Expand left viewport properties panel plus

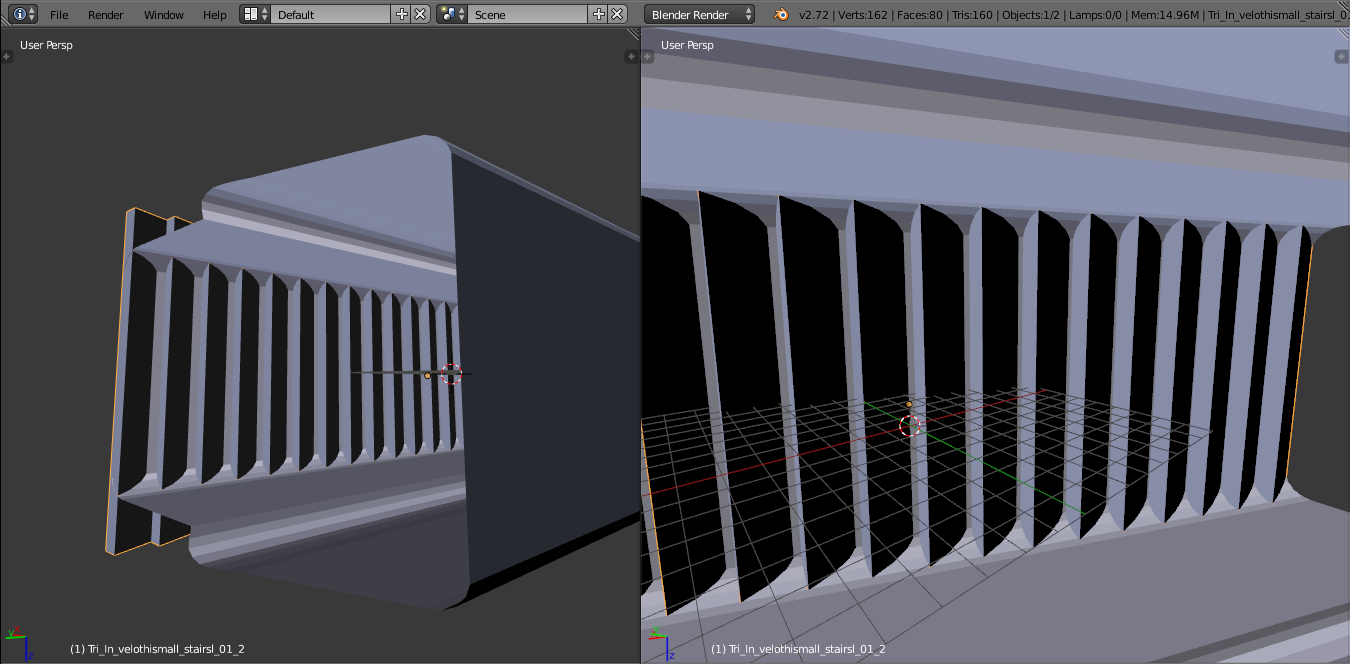tap(631, 57)
